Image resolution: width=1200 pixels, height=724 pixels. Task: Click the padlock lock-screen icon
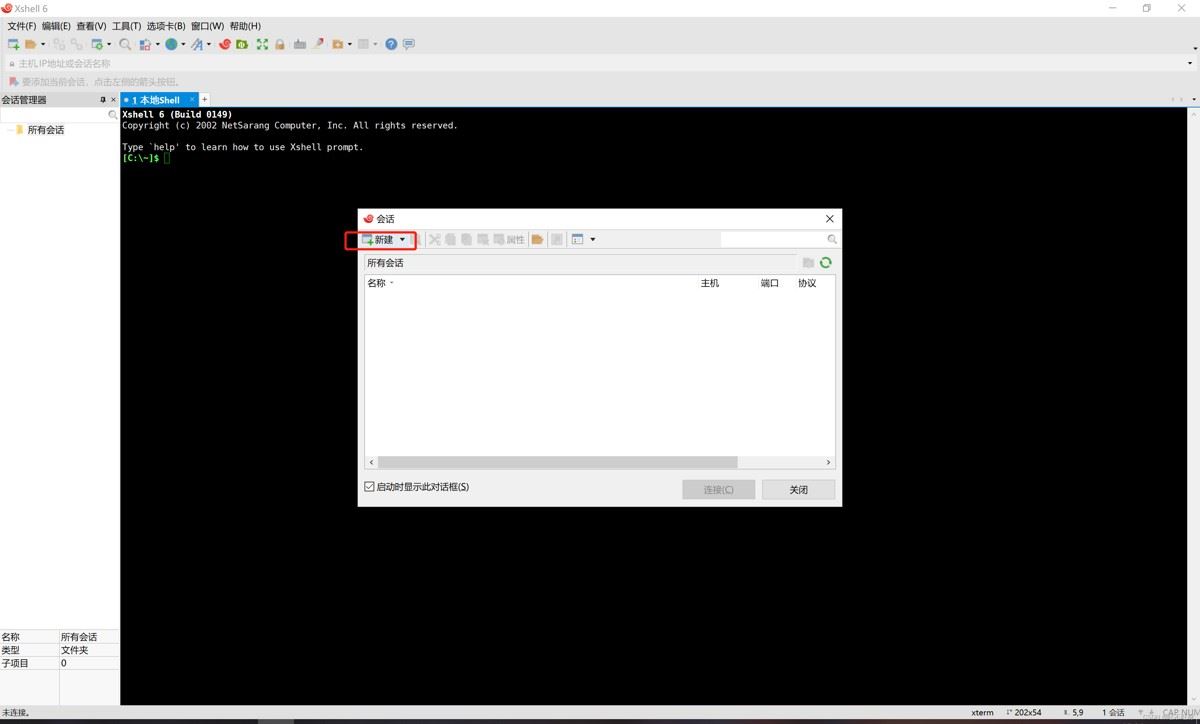(280, 44)
